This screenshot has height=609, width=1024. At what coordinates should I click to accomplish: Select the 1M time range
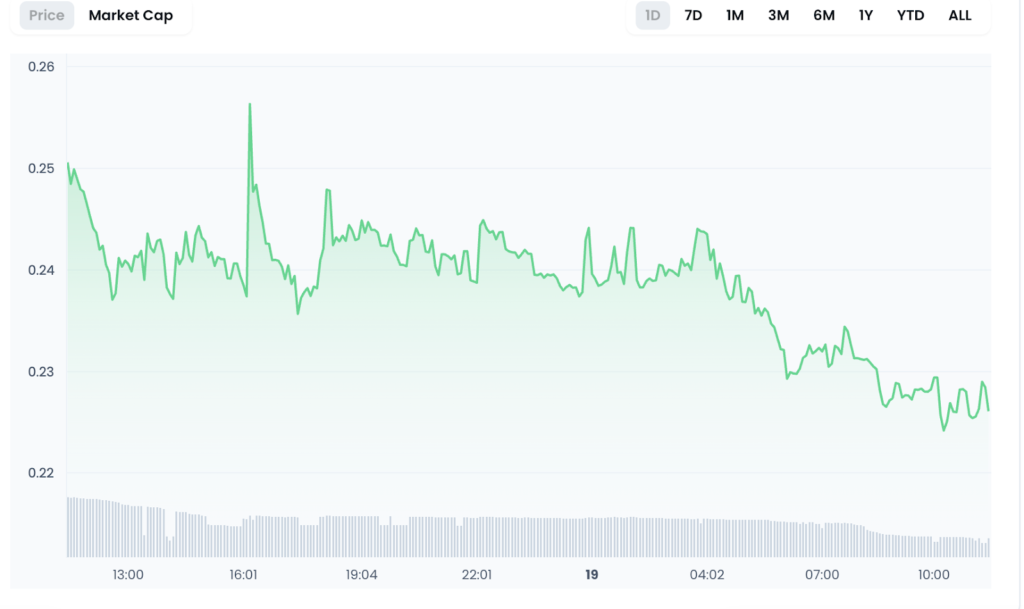point(735,16)
